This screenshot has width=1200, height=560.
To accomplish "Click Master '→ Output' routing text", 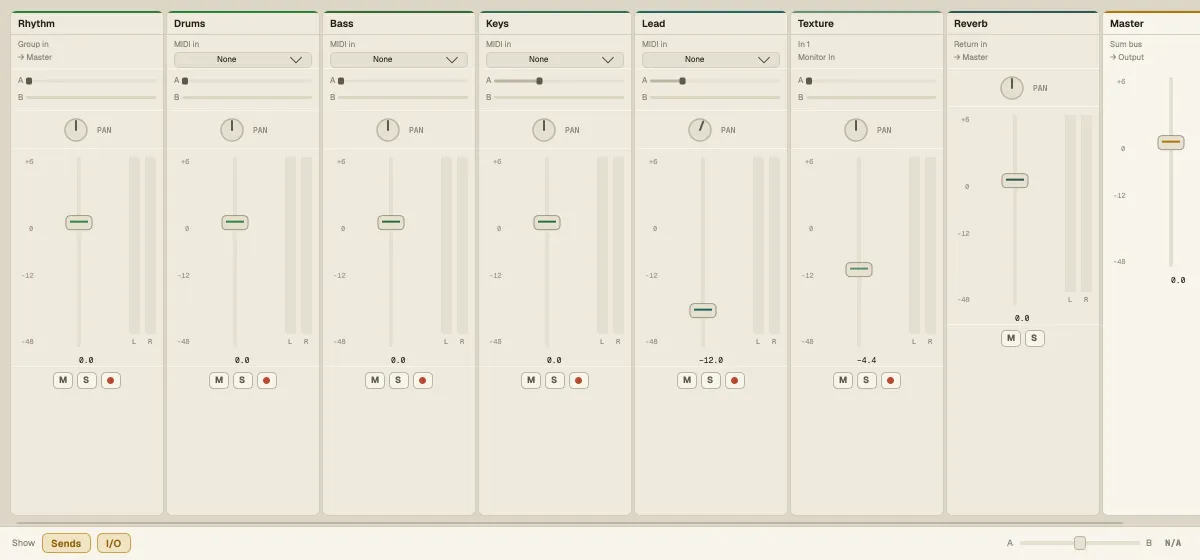I will [1127, 57].
